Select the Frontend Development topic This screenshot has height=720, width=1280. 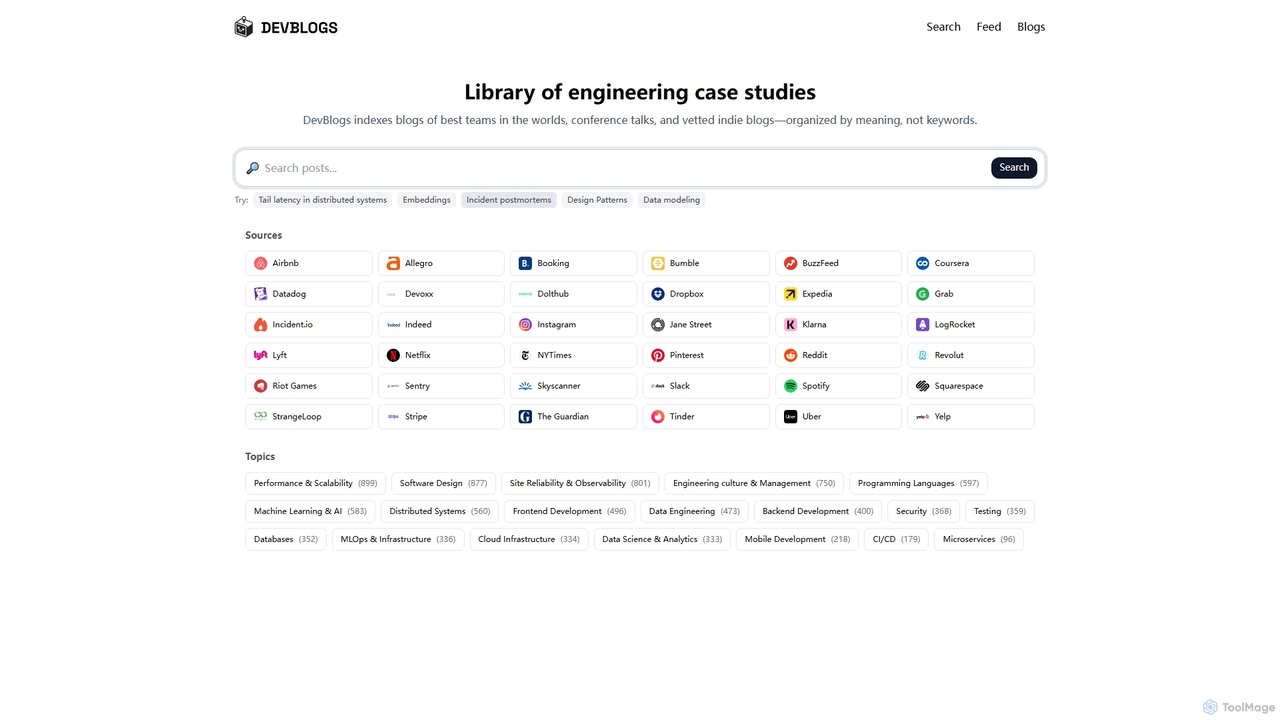tap(569, 511)
